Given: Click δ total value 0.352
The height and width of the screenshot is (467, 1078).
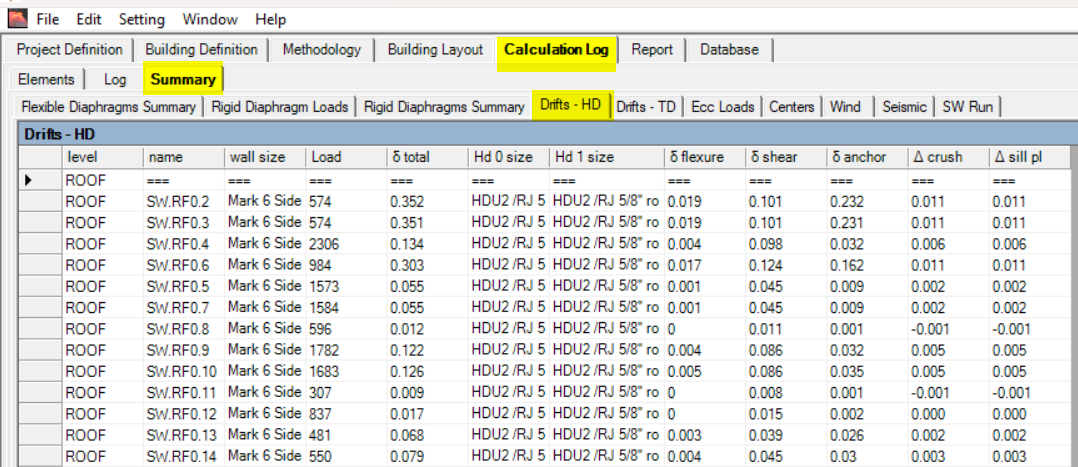Looking at the screenshot, I should [x=427, y=202].
